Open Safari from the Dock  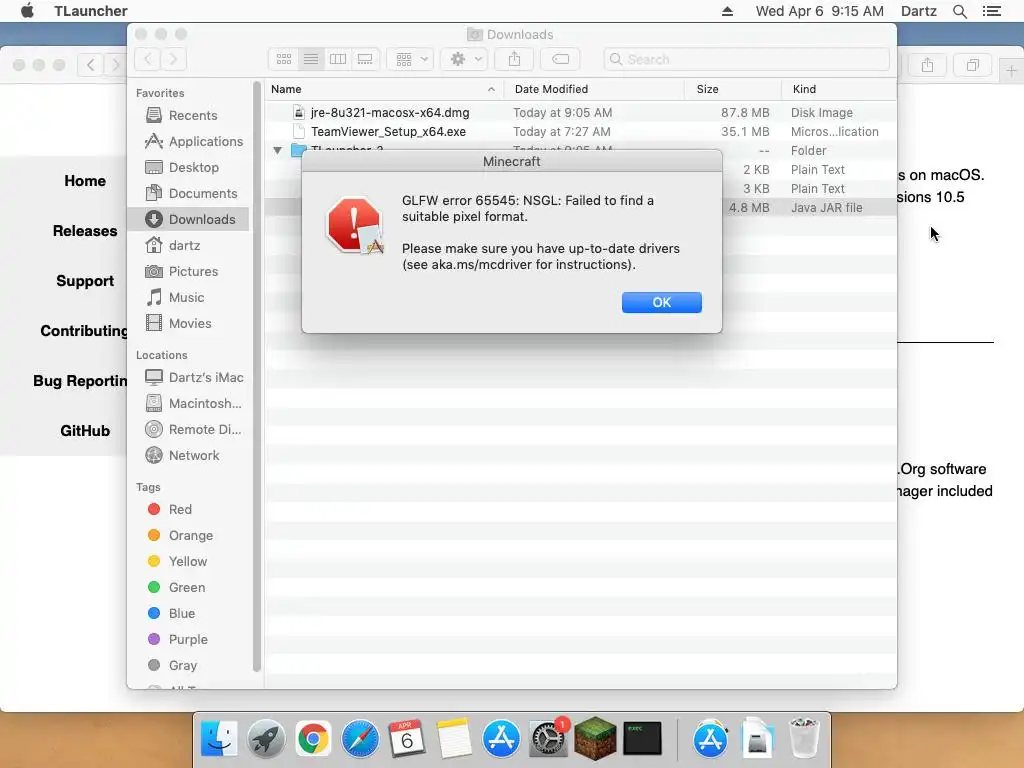point(360,739)
